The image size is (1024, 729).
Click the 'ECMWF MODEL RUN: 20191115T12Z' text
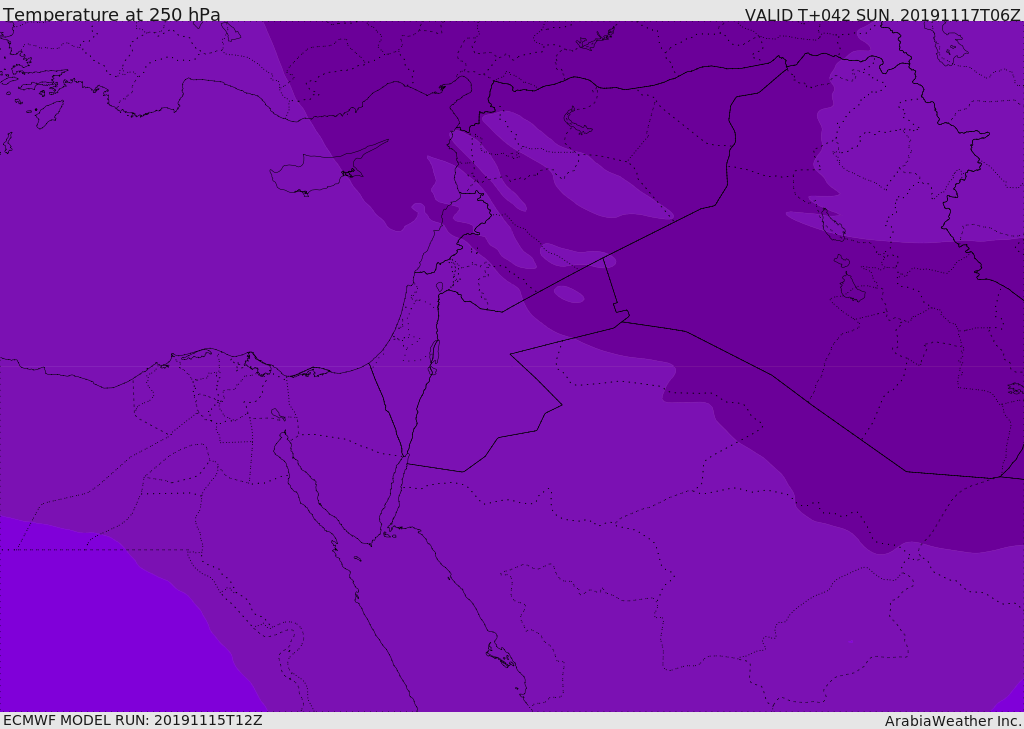point(133,721)
